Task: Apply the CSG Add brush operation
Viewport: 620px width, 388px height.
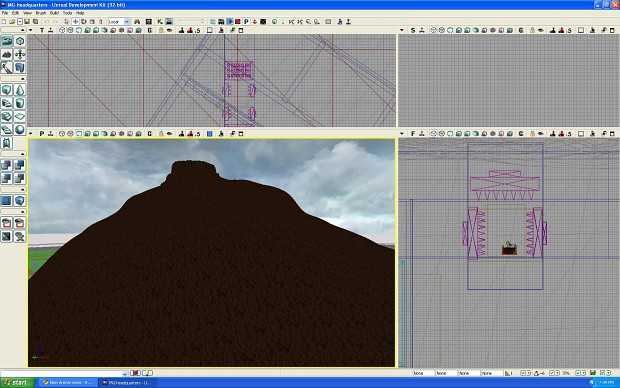Action: pos(7,165)
